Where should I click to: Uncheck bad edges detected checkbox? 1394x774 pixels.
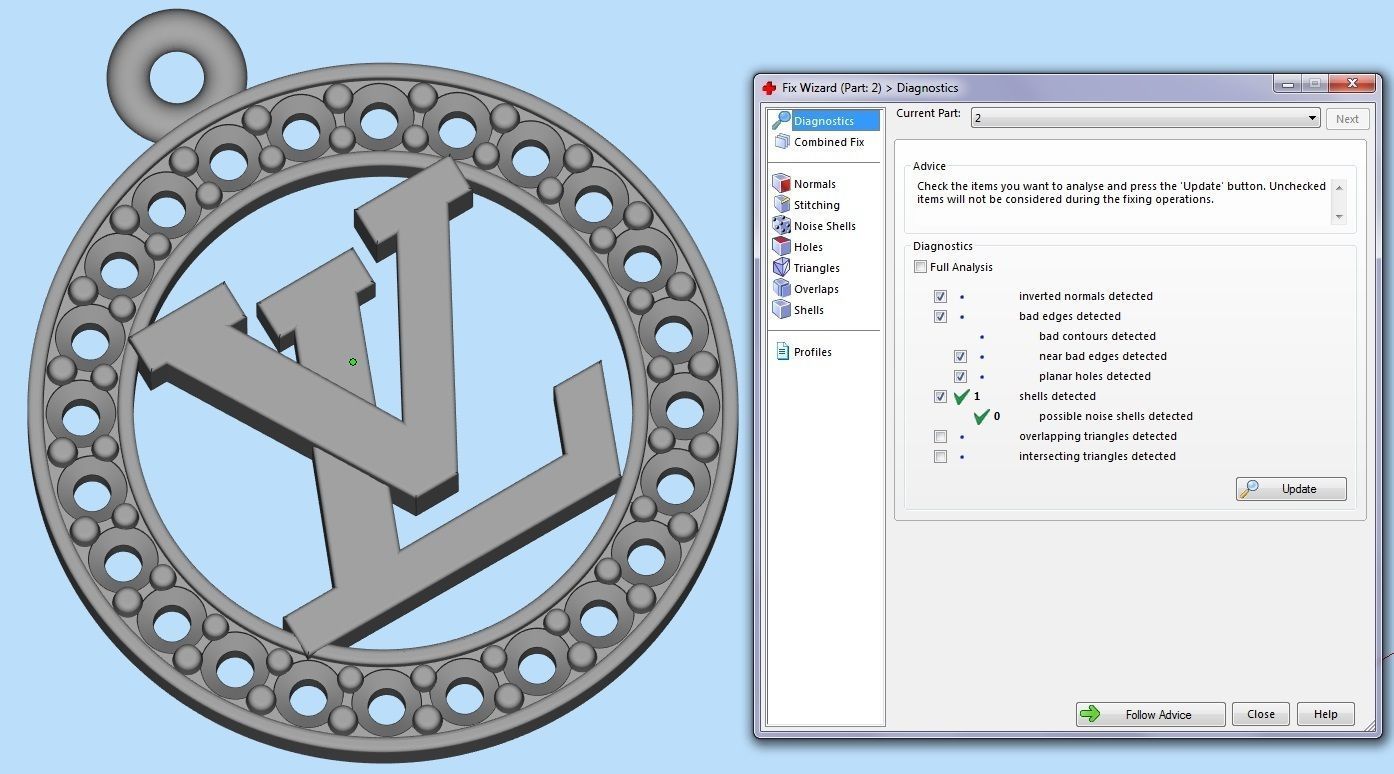coord(940,316)
